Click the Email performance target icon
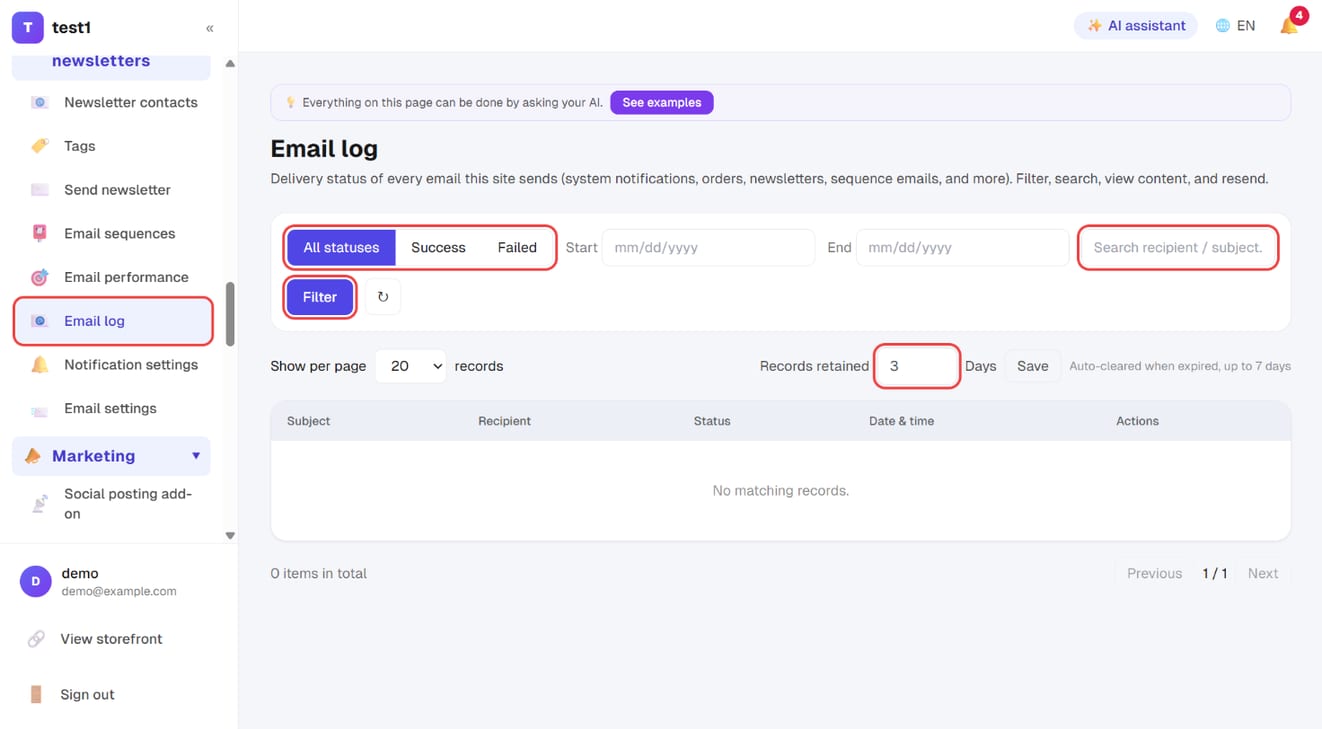This screenshot has height=729, width=1322. coord(39,277)
